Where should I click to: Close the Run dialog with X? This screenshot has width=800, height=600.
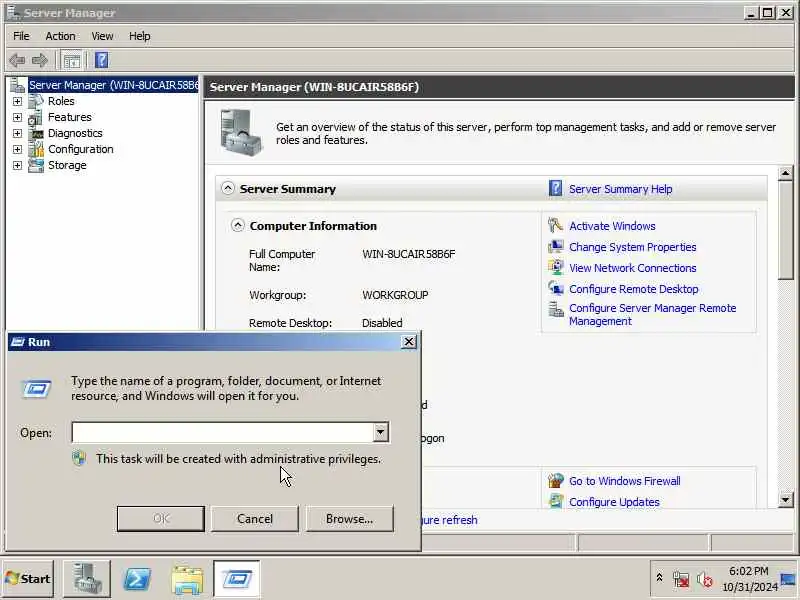click(409, 342)
